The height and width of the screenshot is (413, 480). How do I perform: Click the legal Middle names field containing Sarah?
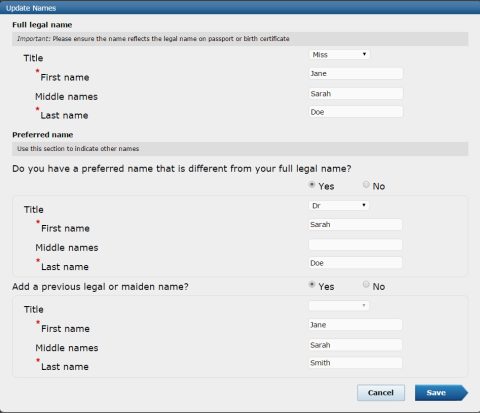pyautogui.click(x=356, y=93)
